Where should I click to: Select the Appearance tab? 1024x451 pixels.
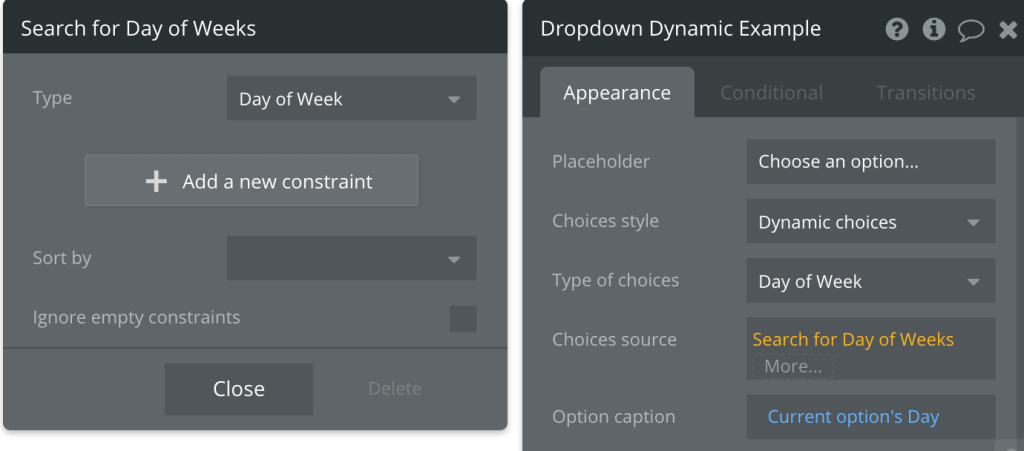pos(616,93)
